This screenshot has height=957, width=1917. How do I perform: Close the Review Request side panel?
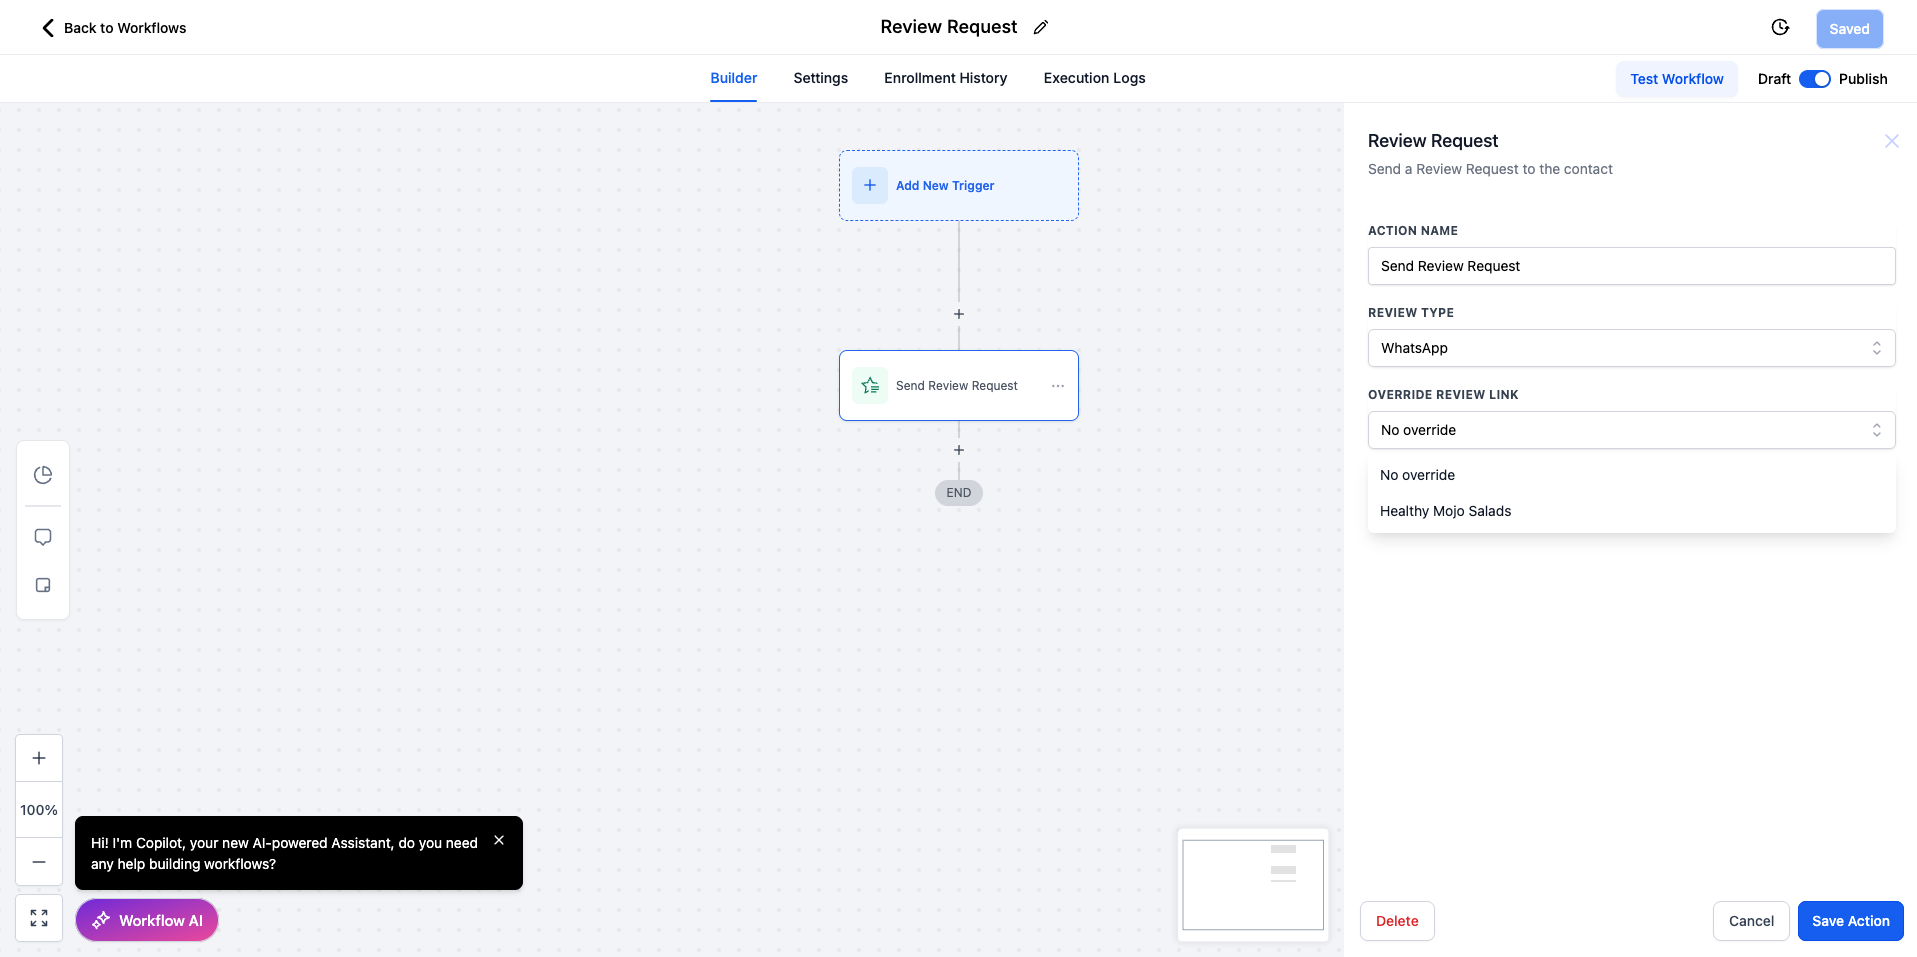click(x=1891, y=141)
